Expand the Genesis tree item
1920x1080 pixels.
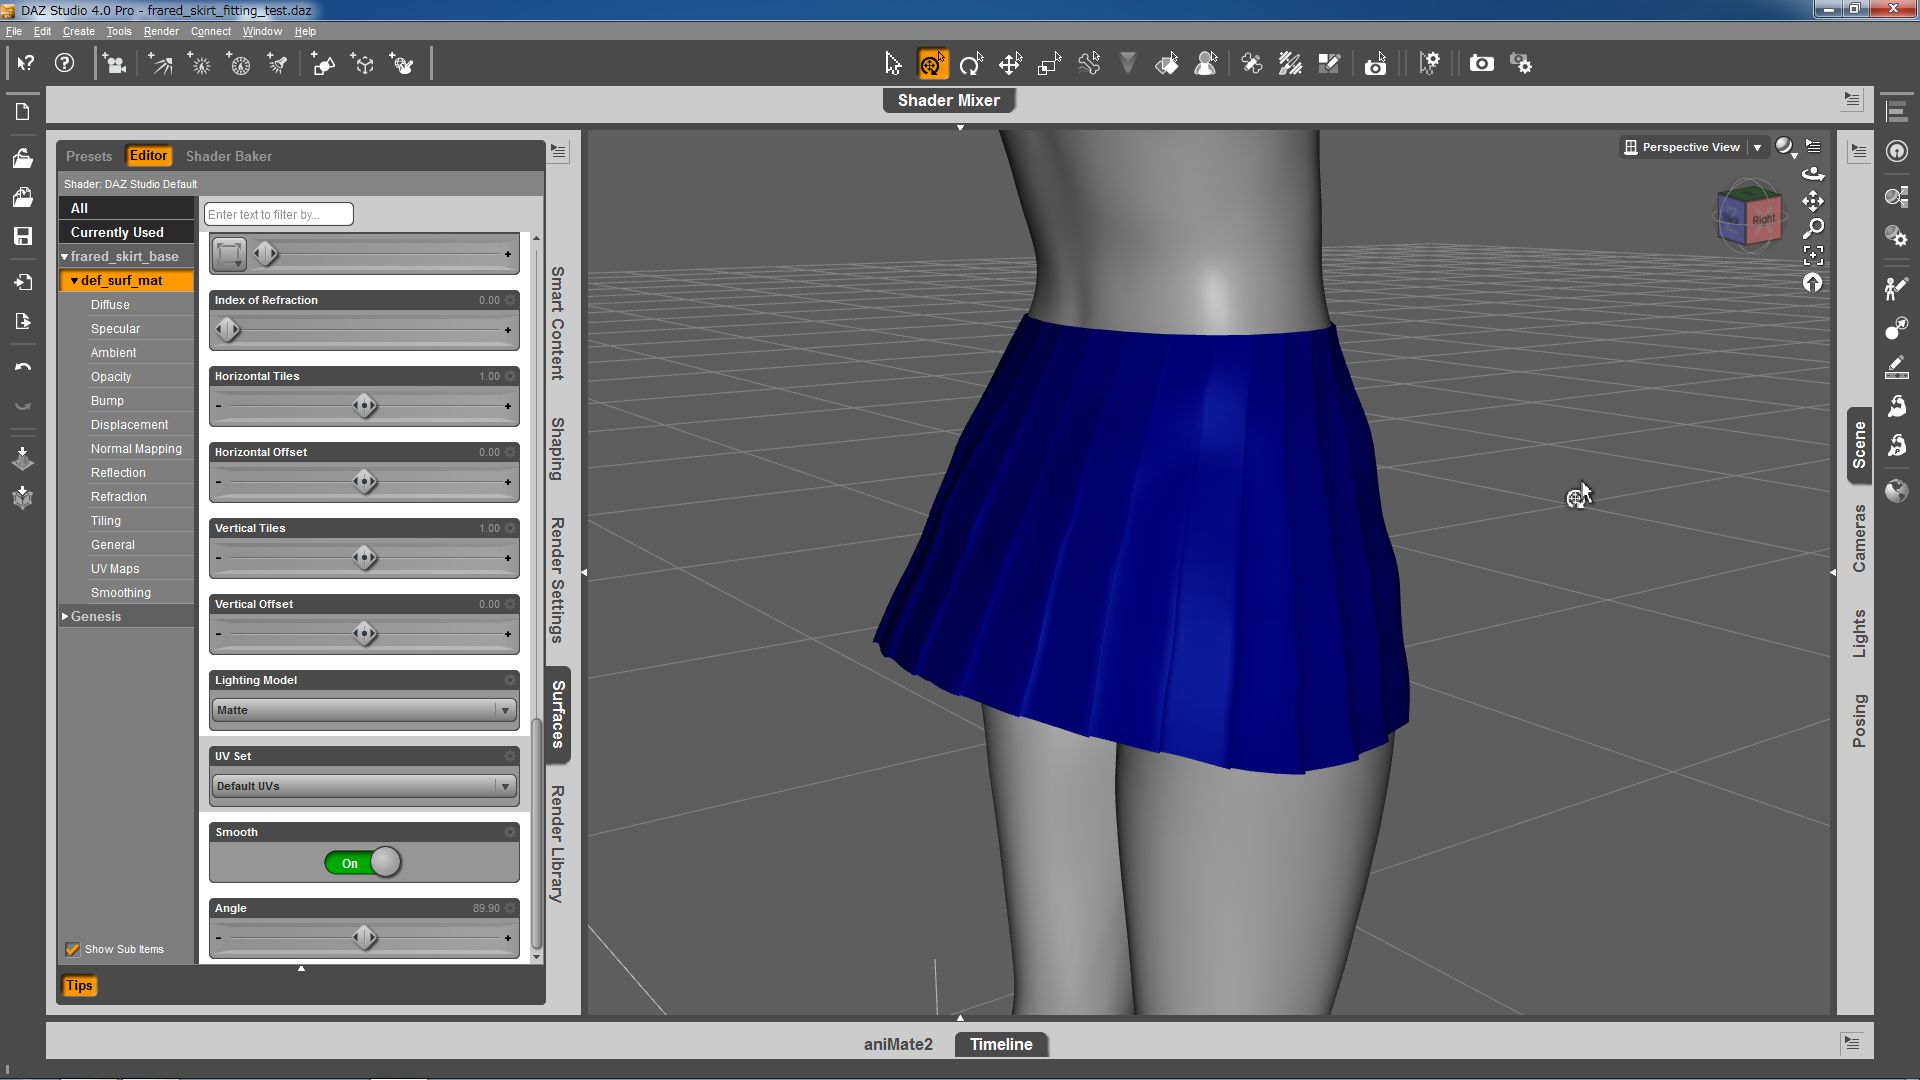click(x=65, y=616)
